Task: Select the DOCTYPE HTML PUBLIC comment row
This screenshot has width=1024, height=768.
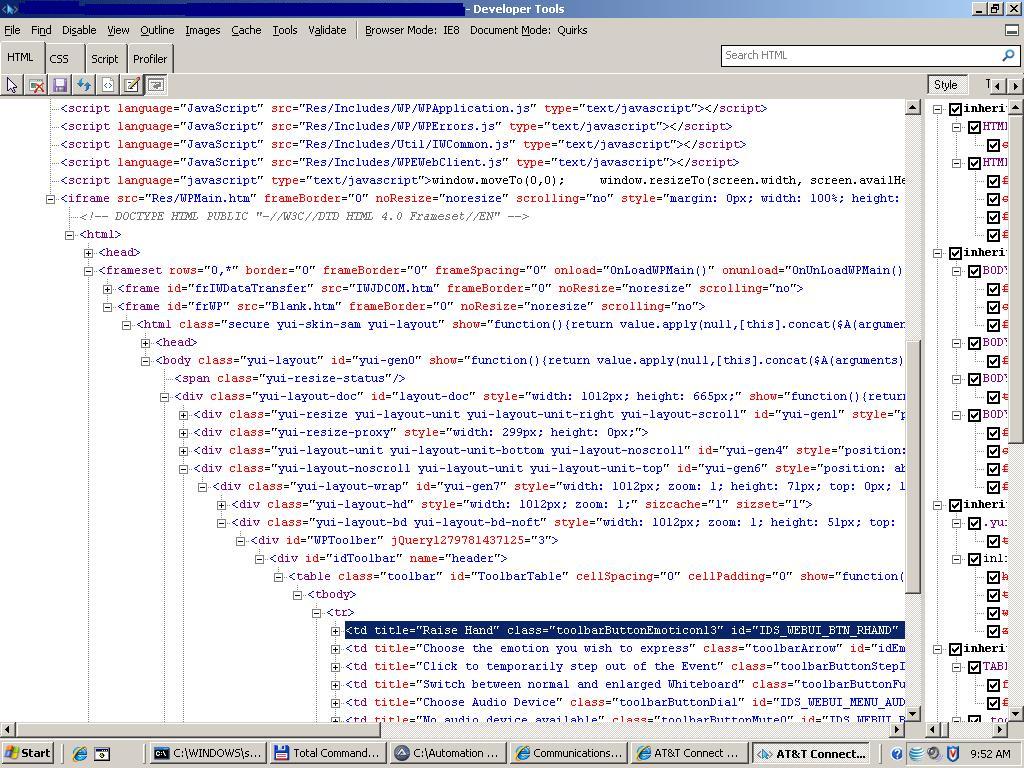Action: (x=304, y=217)
